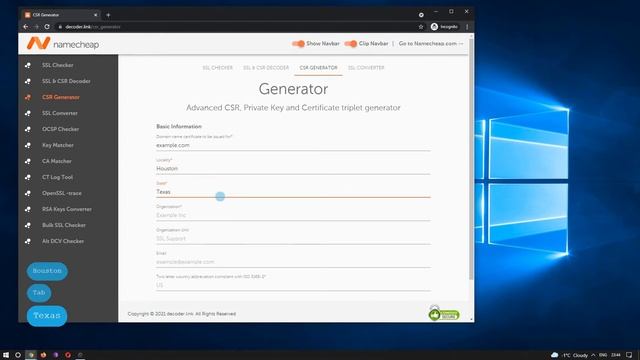640x360 pixels.
Task: Select CSR Generator in the sidebar
Action: pos(61,97)
